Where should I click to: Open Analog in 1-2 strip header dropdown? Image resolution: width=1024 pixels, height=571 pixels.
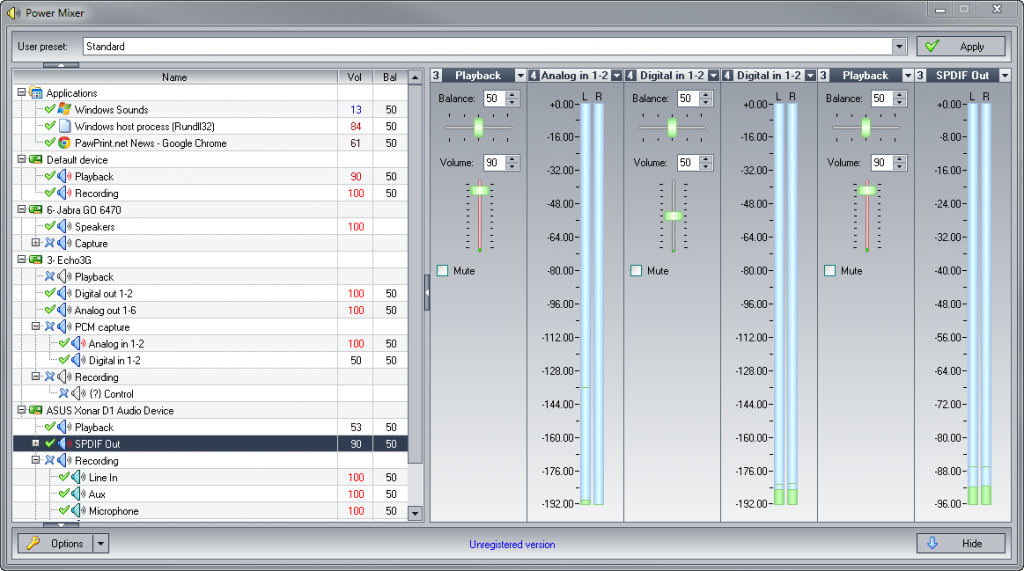coord(616,76)
